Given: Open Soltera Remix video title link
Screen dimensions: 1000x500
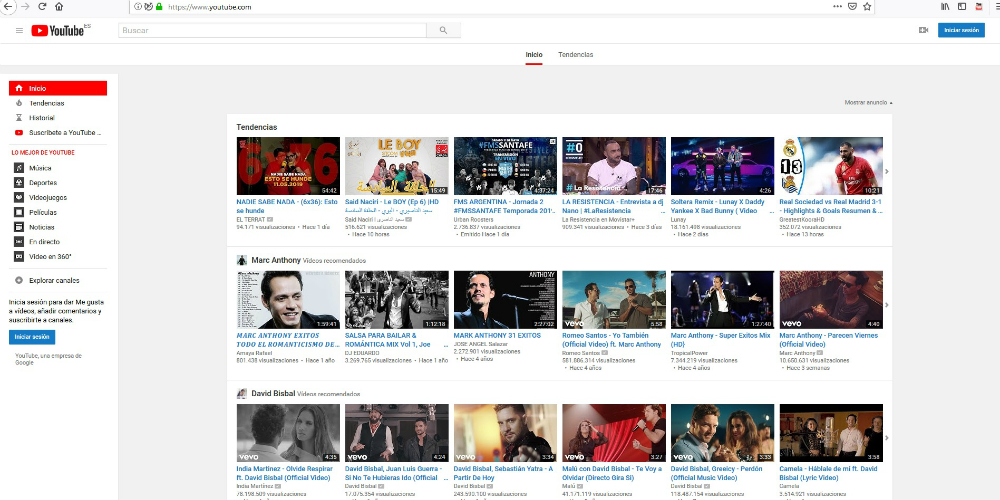Looking at the screenshot, I should tap(718, 205).
